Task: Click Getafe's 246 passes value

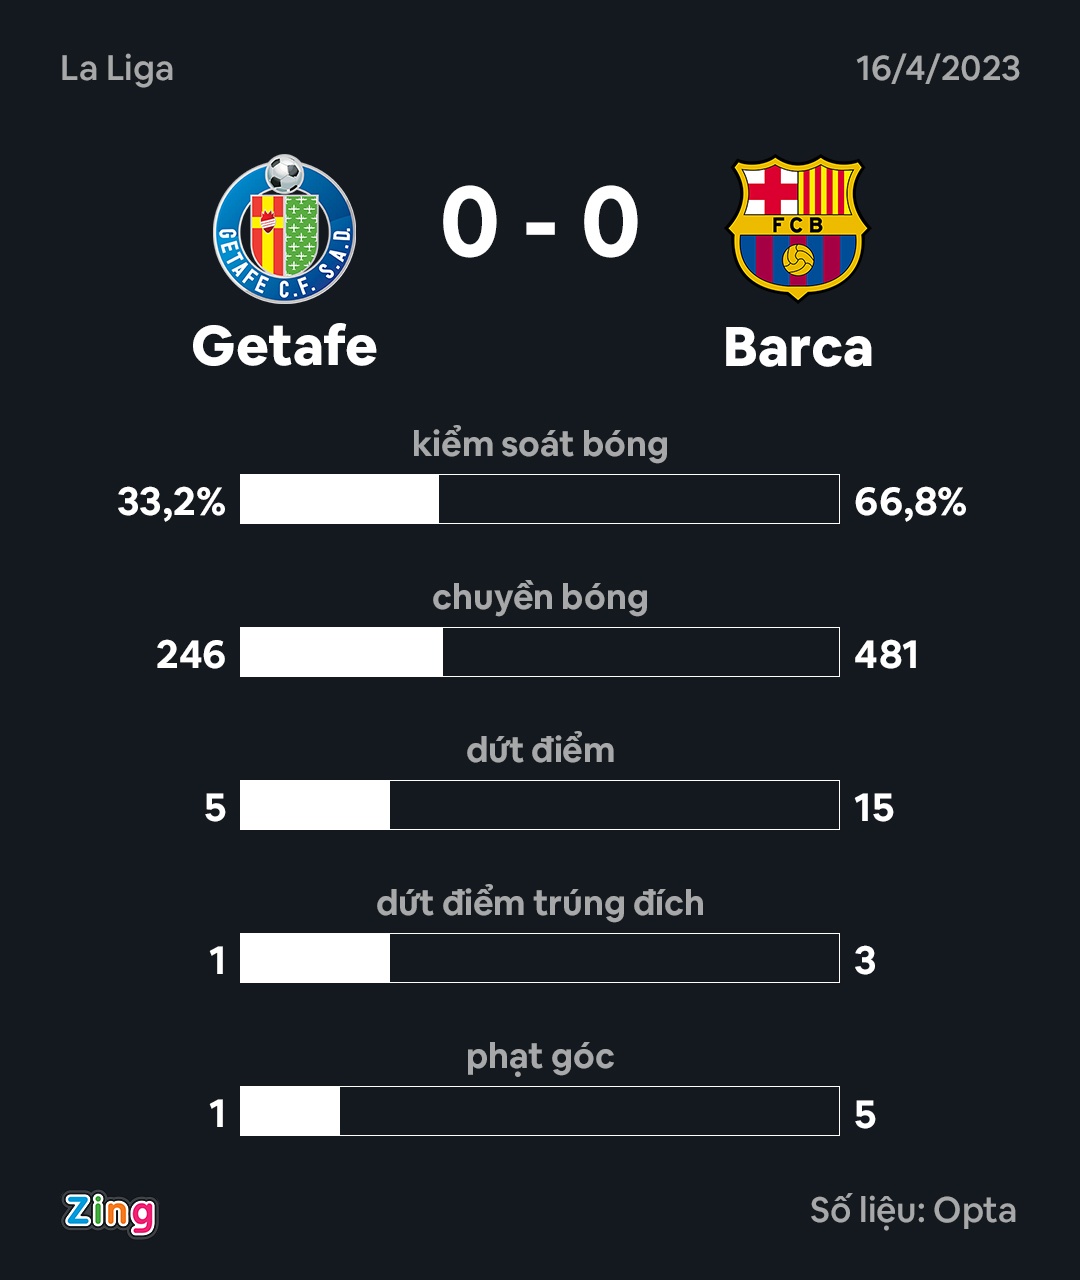Action: click(x=191, y=655)
